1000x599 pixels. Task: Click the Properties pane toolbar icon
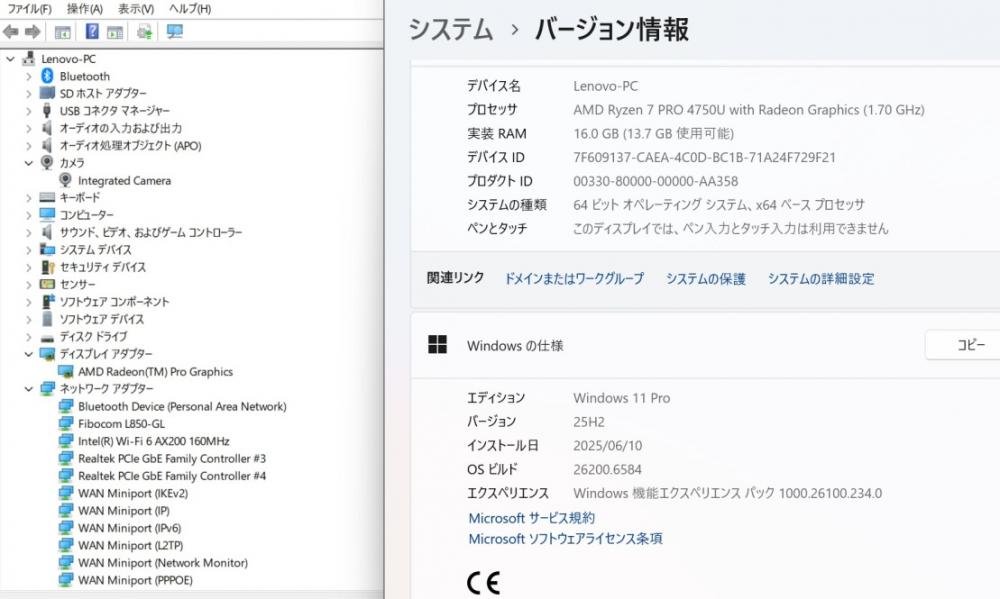pyautogui.click(x=115, y=32)
